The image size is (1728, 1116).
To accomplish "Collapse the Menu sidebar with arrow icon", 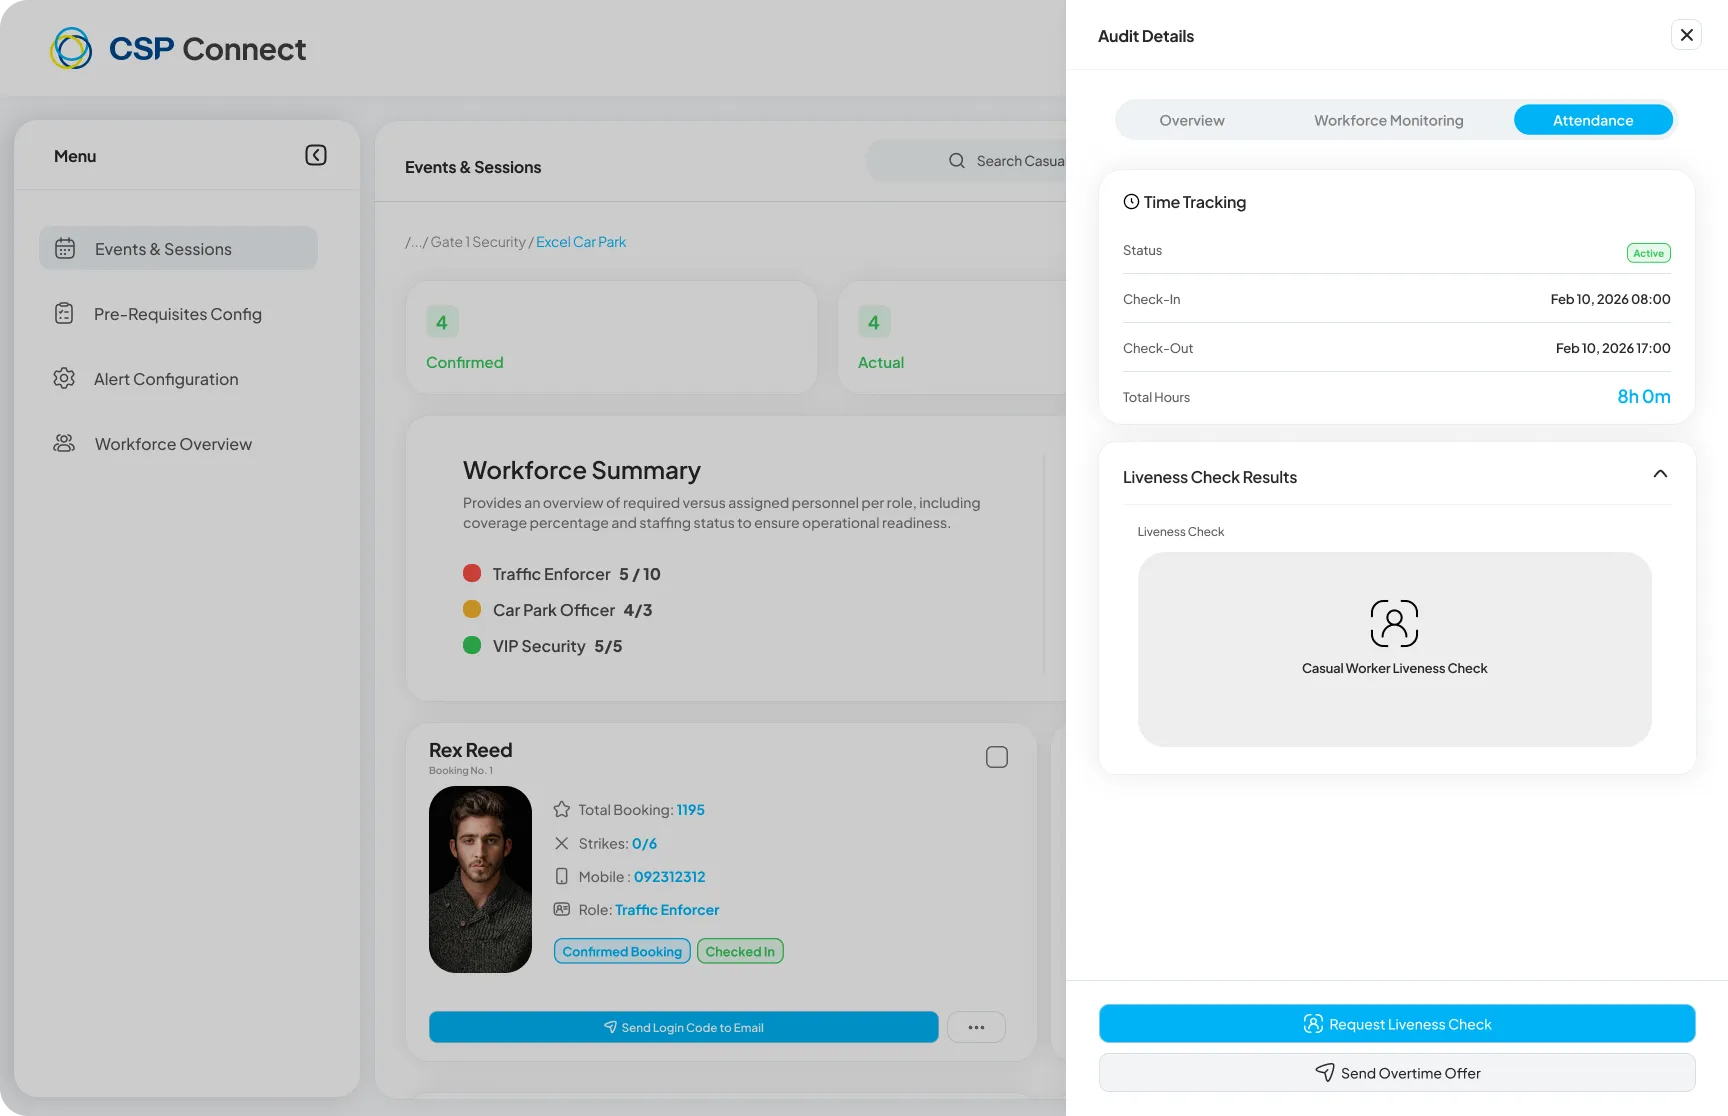I will [x=316, y=155].
